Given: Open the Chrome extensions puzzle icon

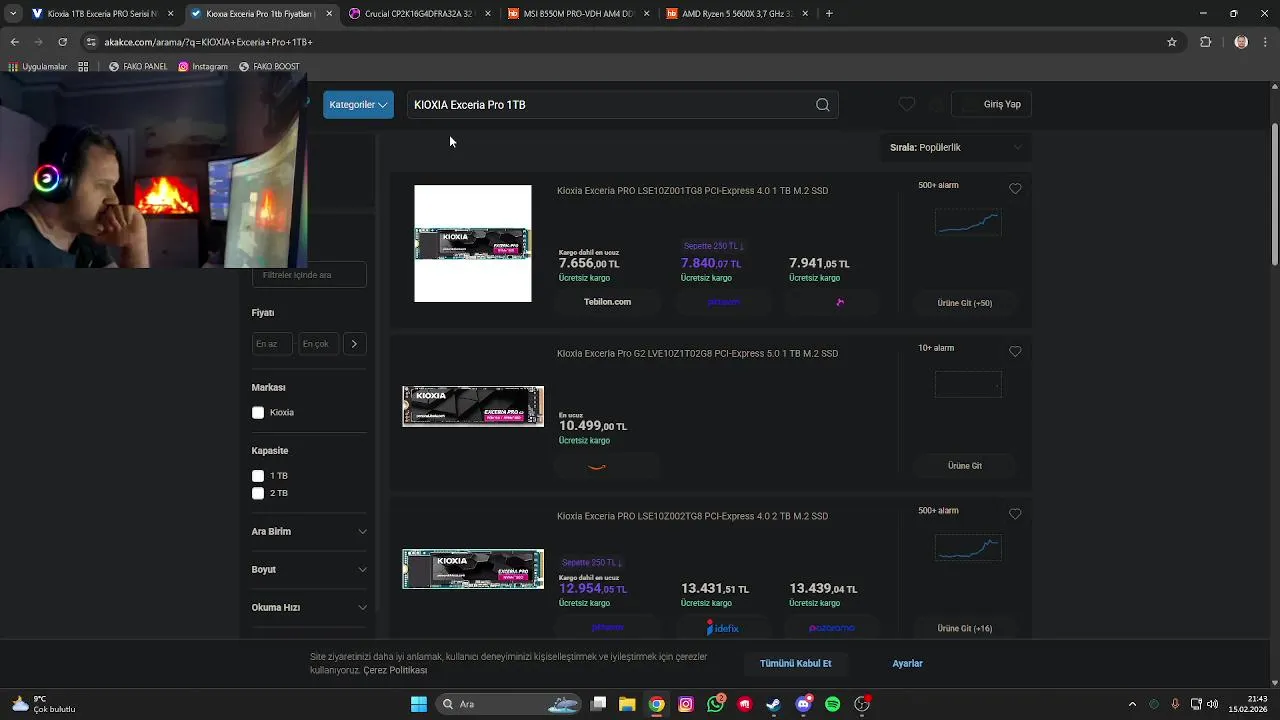Looking at the screenshot, I should [1205, 42].
